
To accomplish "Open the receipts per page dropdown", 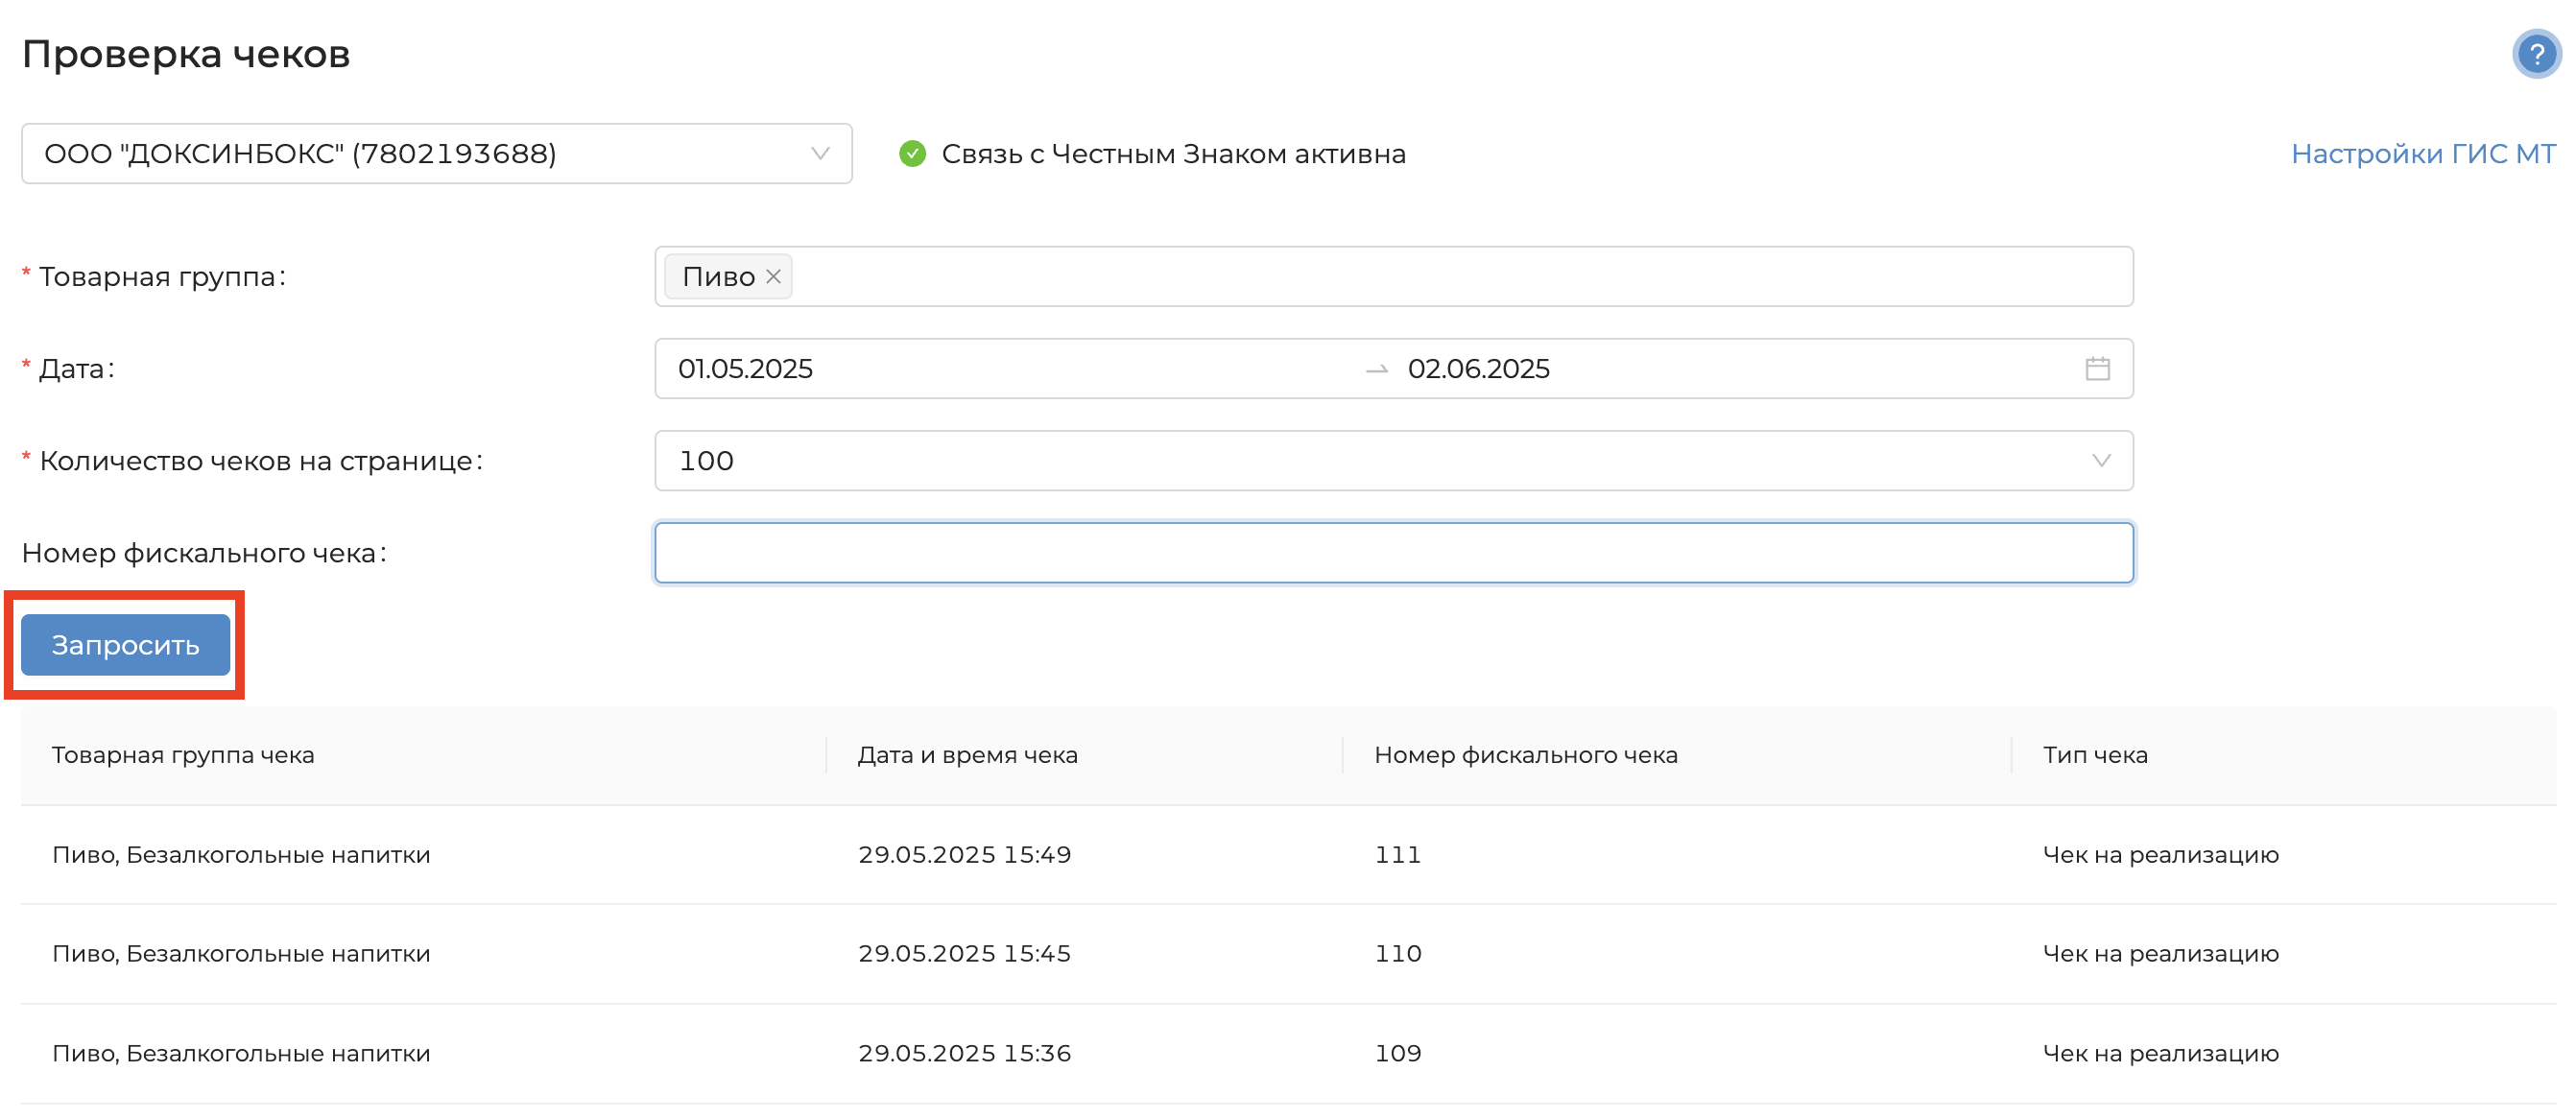I will pyautogui.click(x=1393, y=461).
